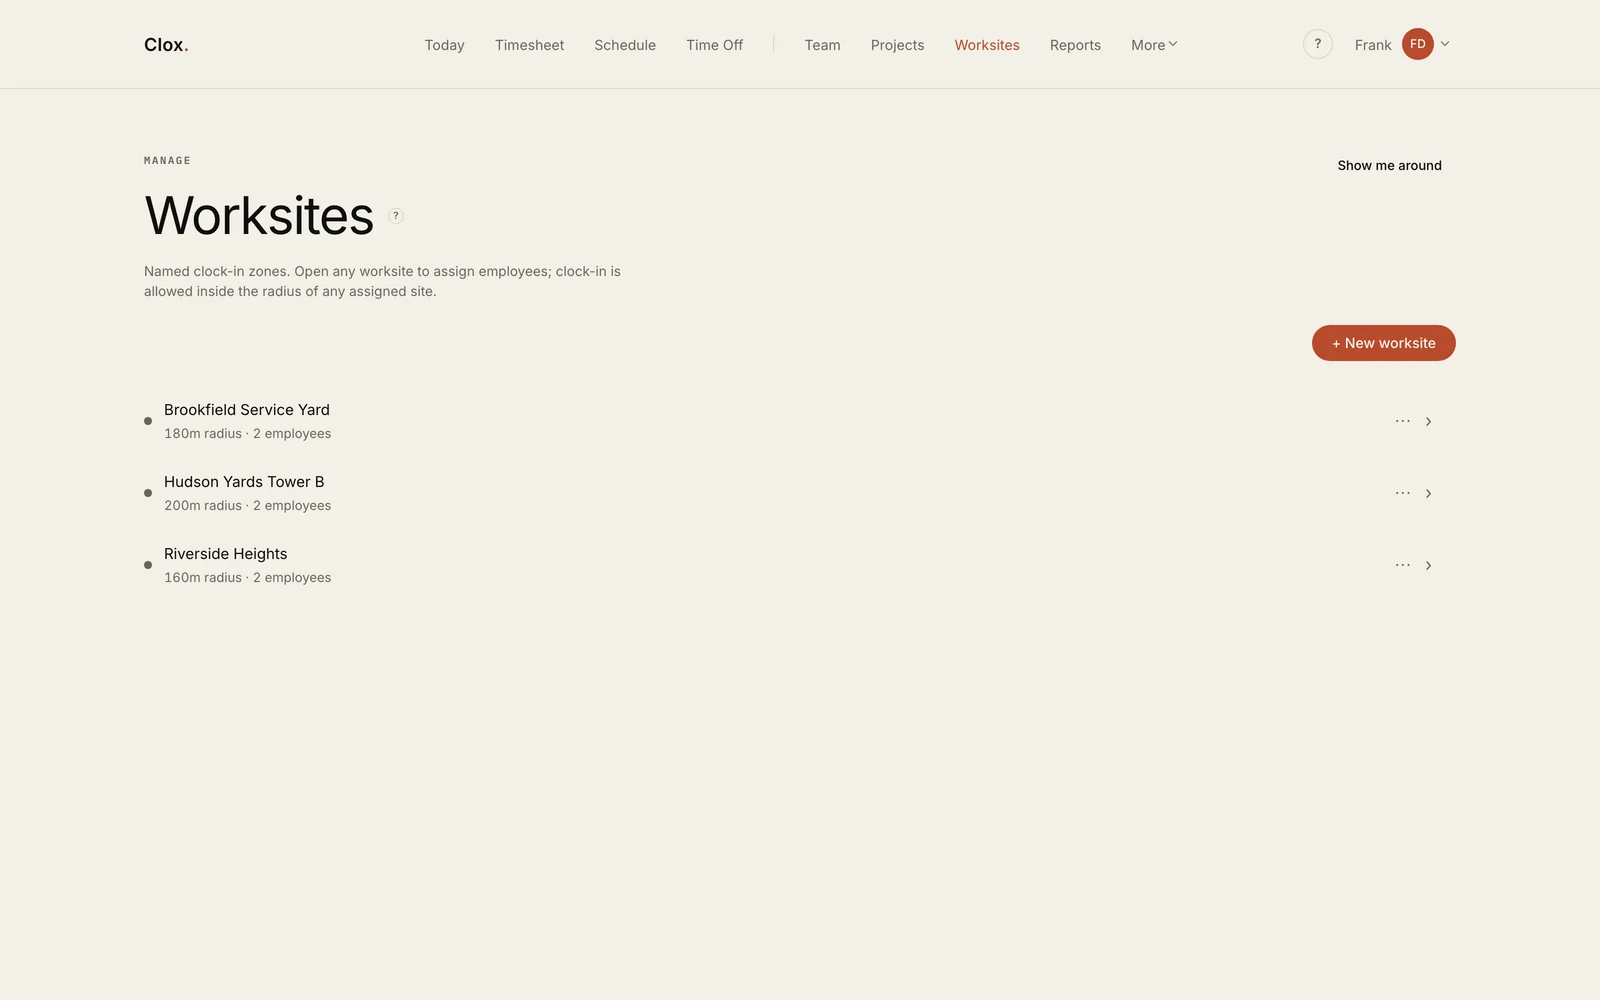Select the Worksites nav item

987,45
